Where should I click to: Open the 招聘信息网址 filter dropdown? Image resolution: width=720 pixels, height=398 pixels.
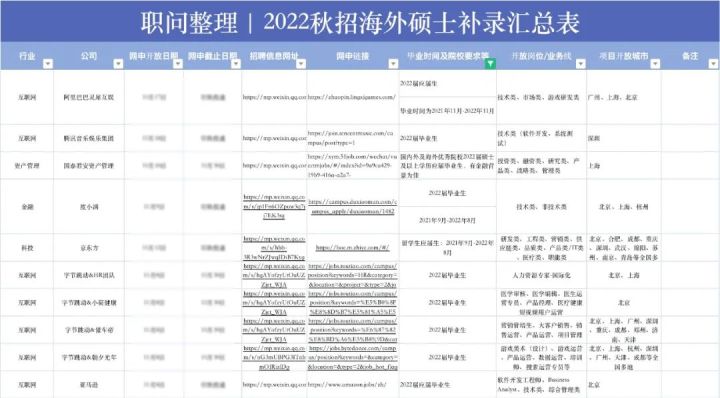(x=301, y=64)
